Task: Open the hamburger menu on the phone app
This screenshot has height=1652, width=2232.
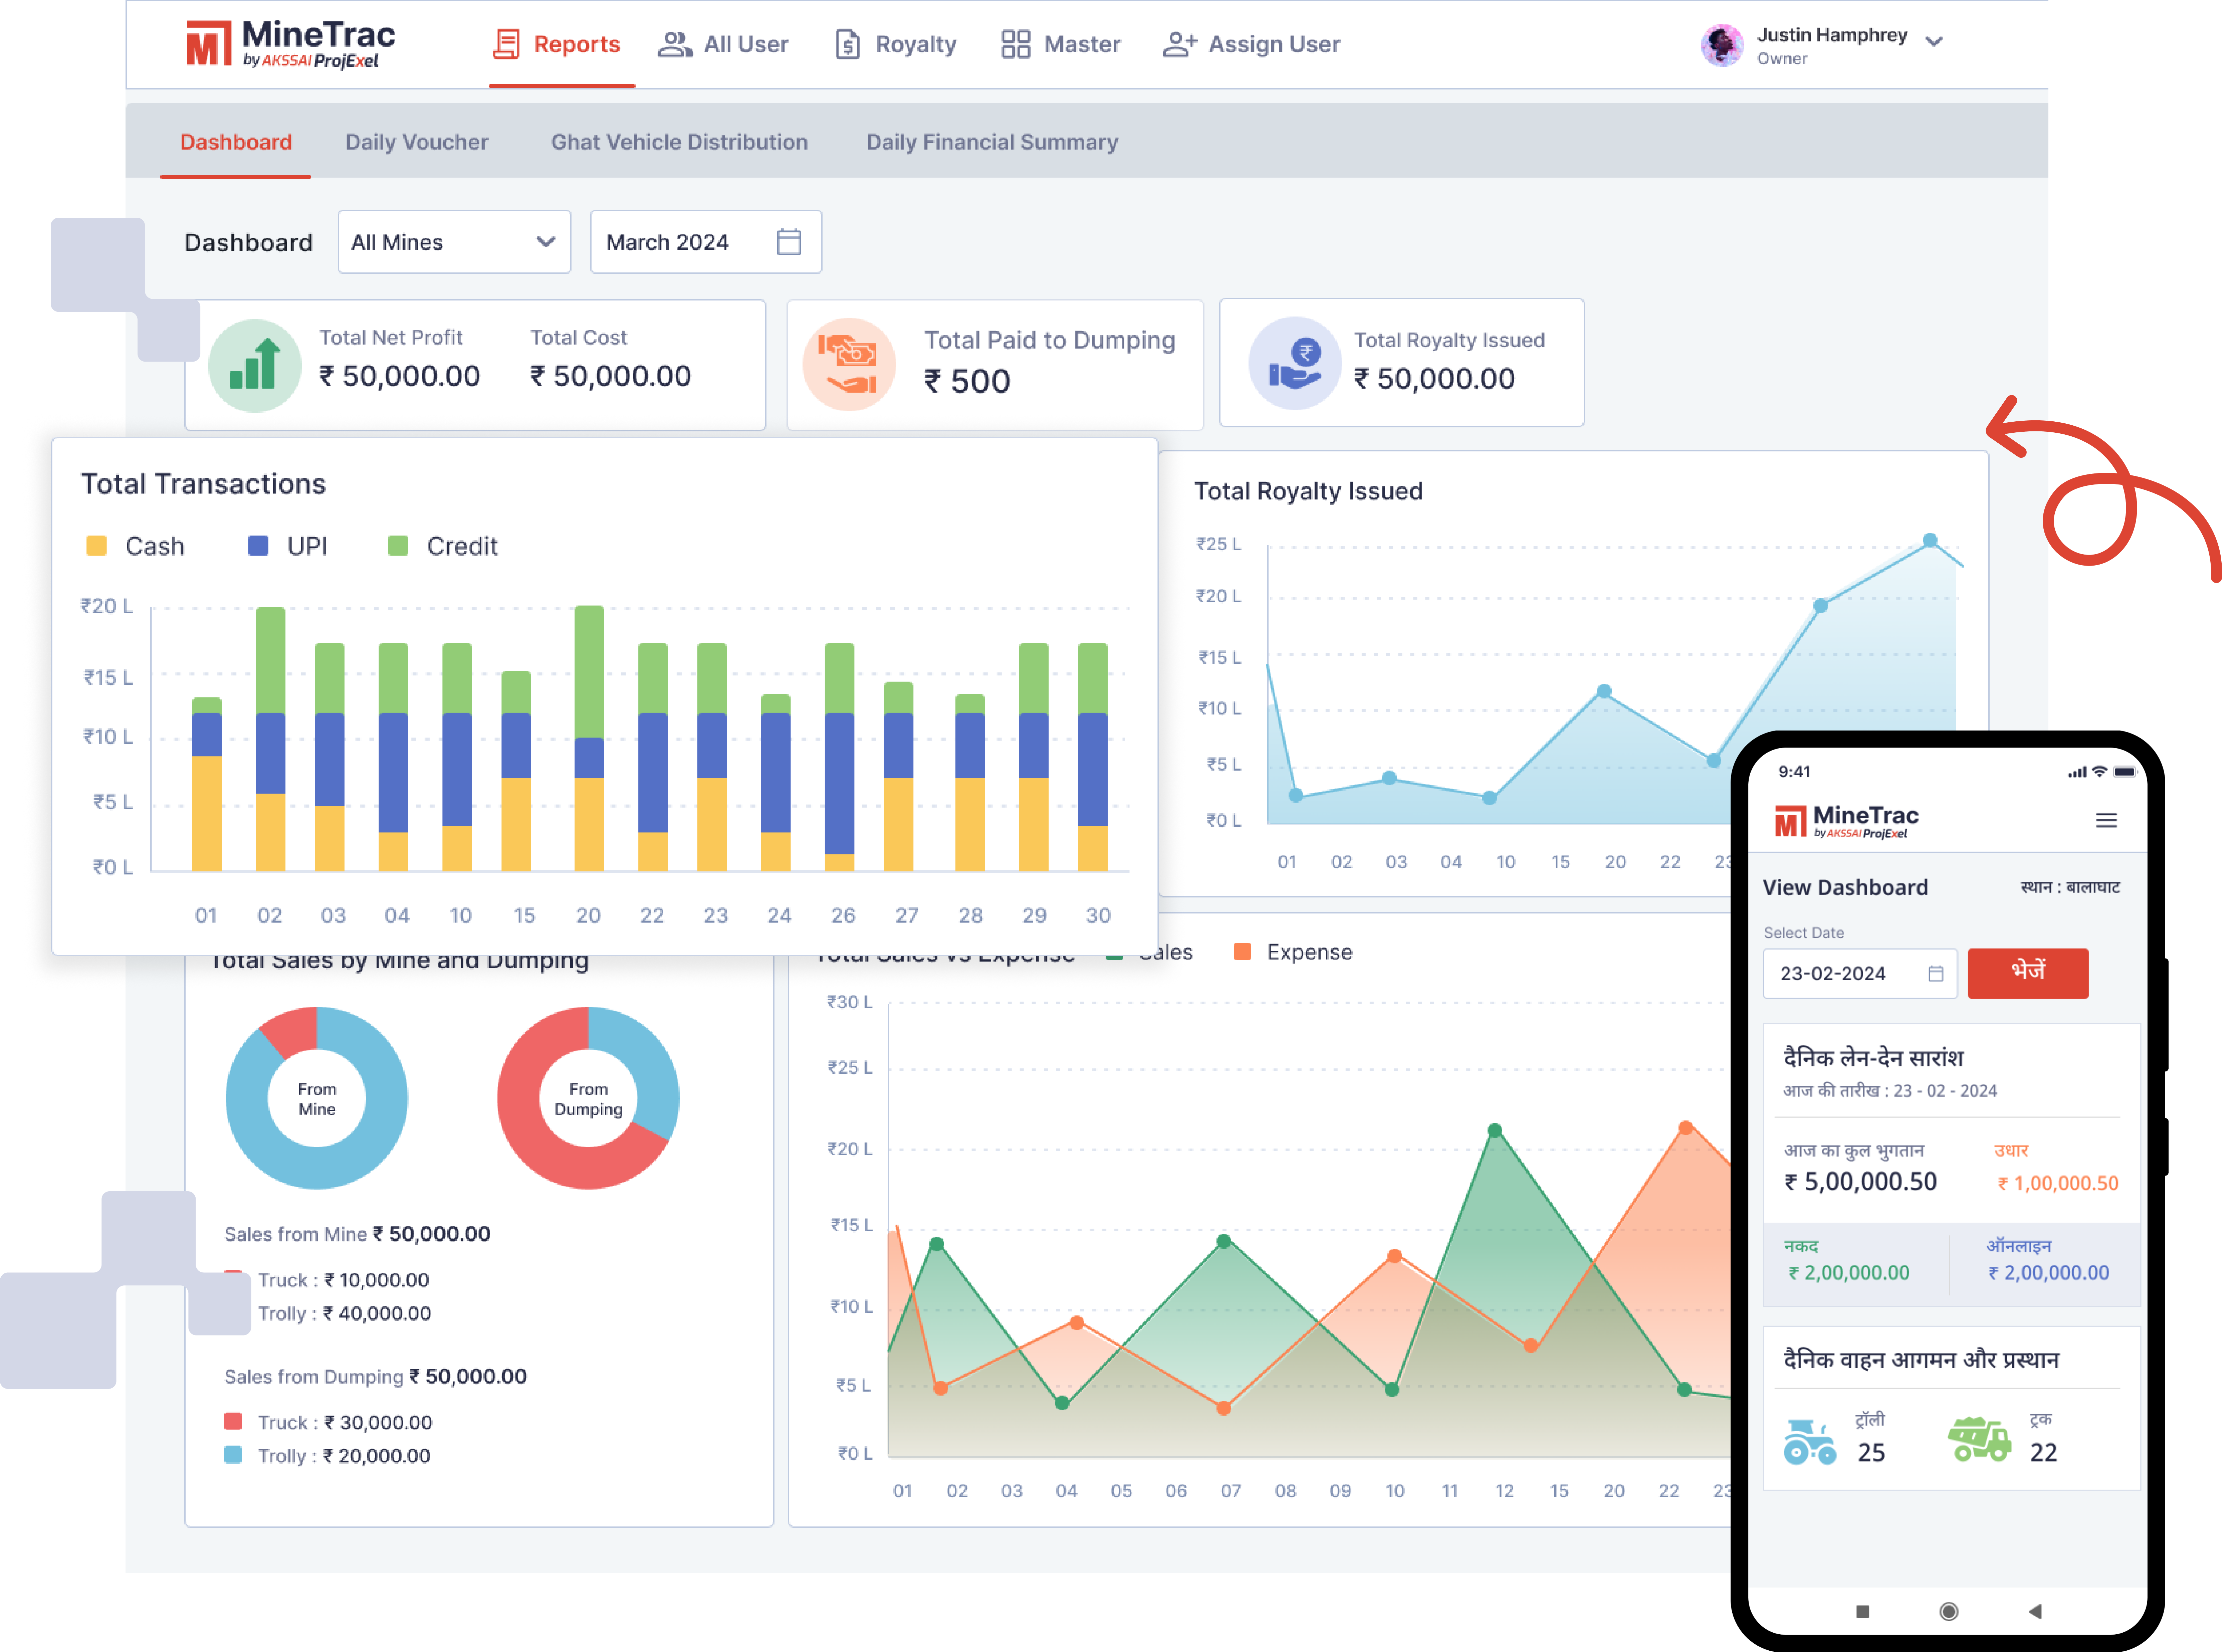Action: point(2106,820)
